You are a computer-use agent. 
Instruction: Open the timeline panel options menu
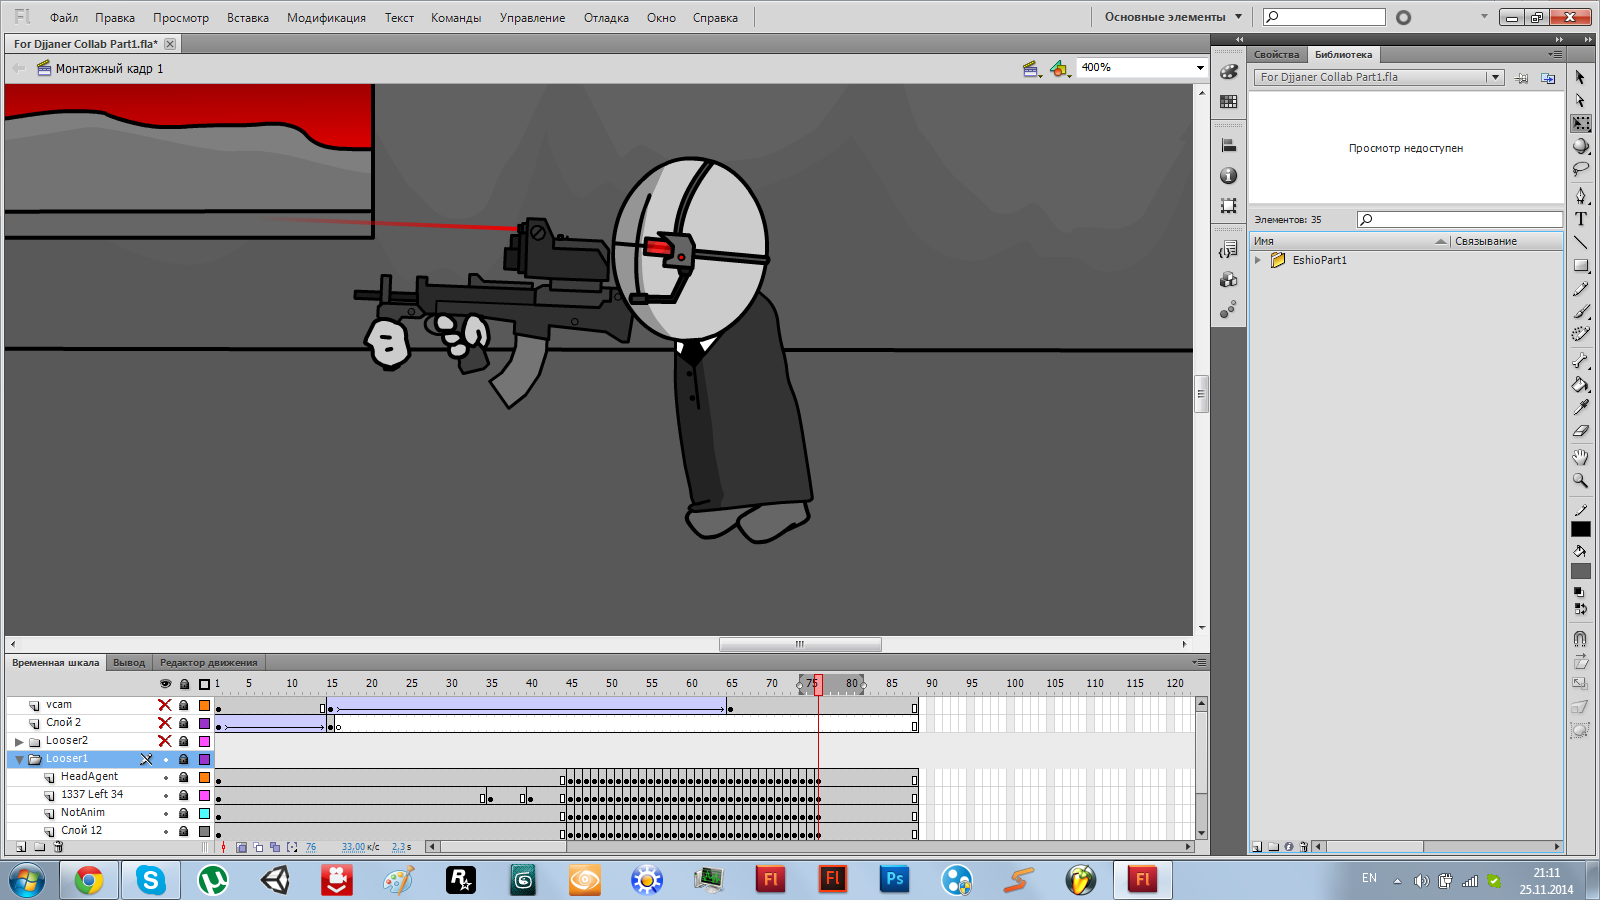1200,662
